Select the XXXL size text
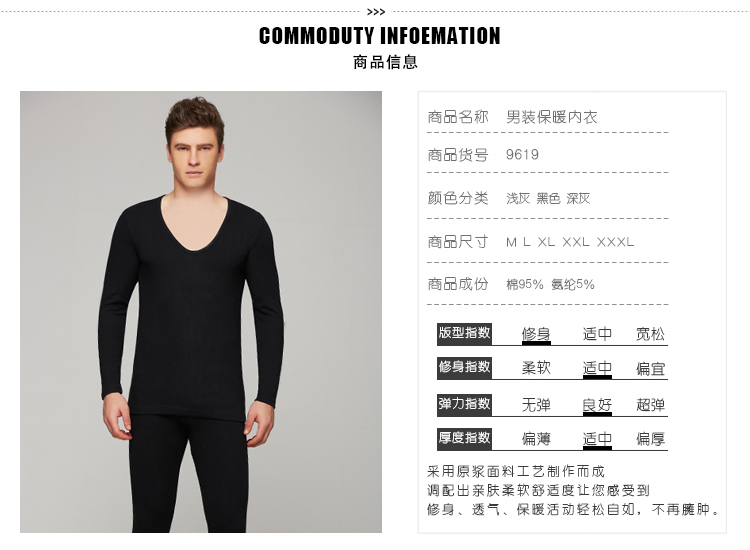The image size is (750, 550). pos(615,242)
